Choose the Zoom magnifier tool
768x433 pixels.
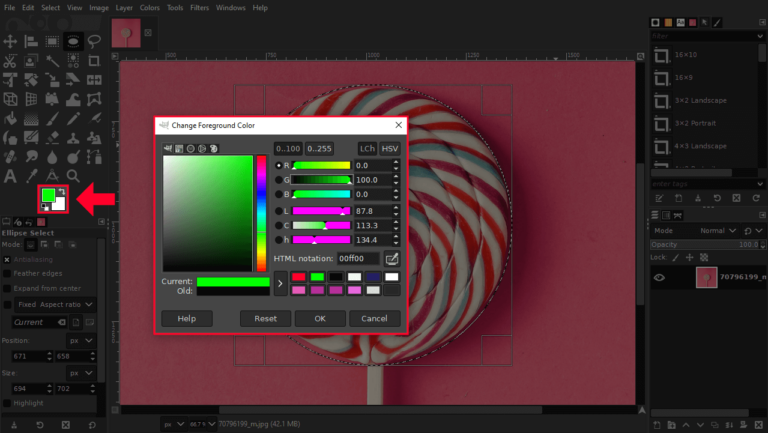click(73, 176)
